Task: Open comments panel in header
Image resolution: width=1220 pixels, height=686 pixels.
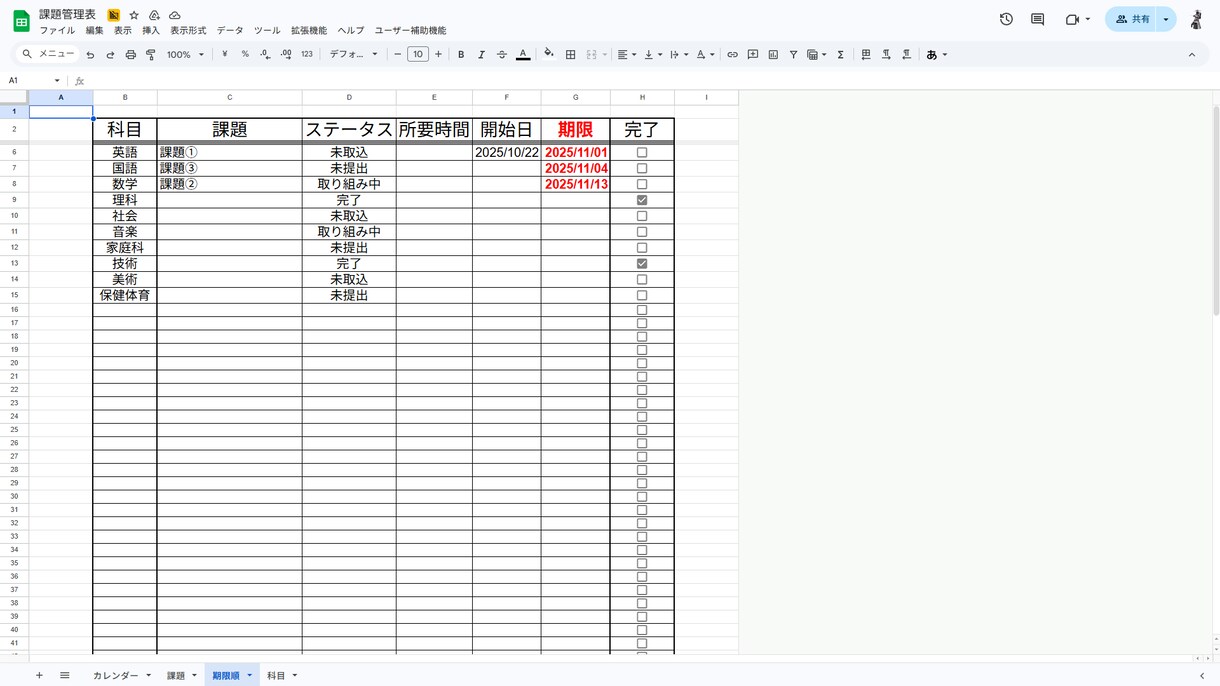Action: (1037, 19)
